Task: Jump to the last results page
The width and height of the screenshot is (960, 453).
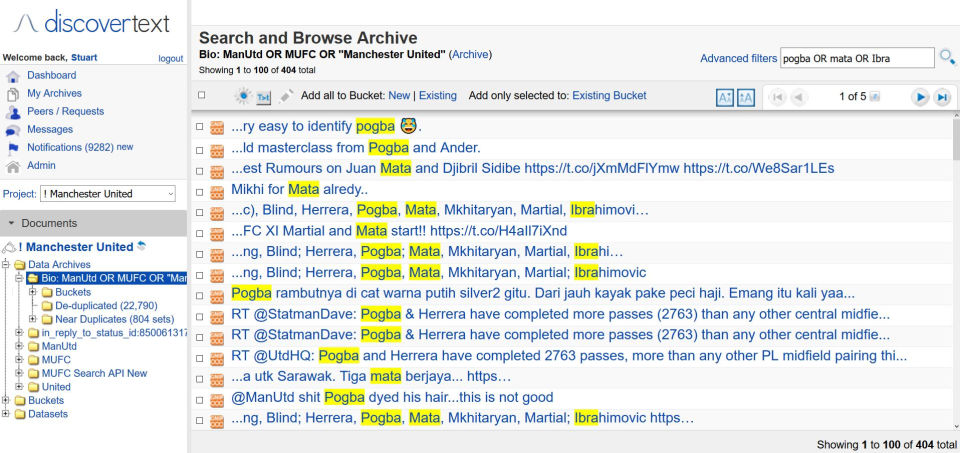Action: coord(942,97)
